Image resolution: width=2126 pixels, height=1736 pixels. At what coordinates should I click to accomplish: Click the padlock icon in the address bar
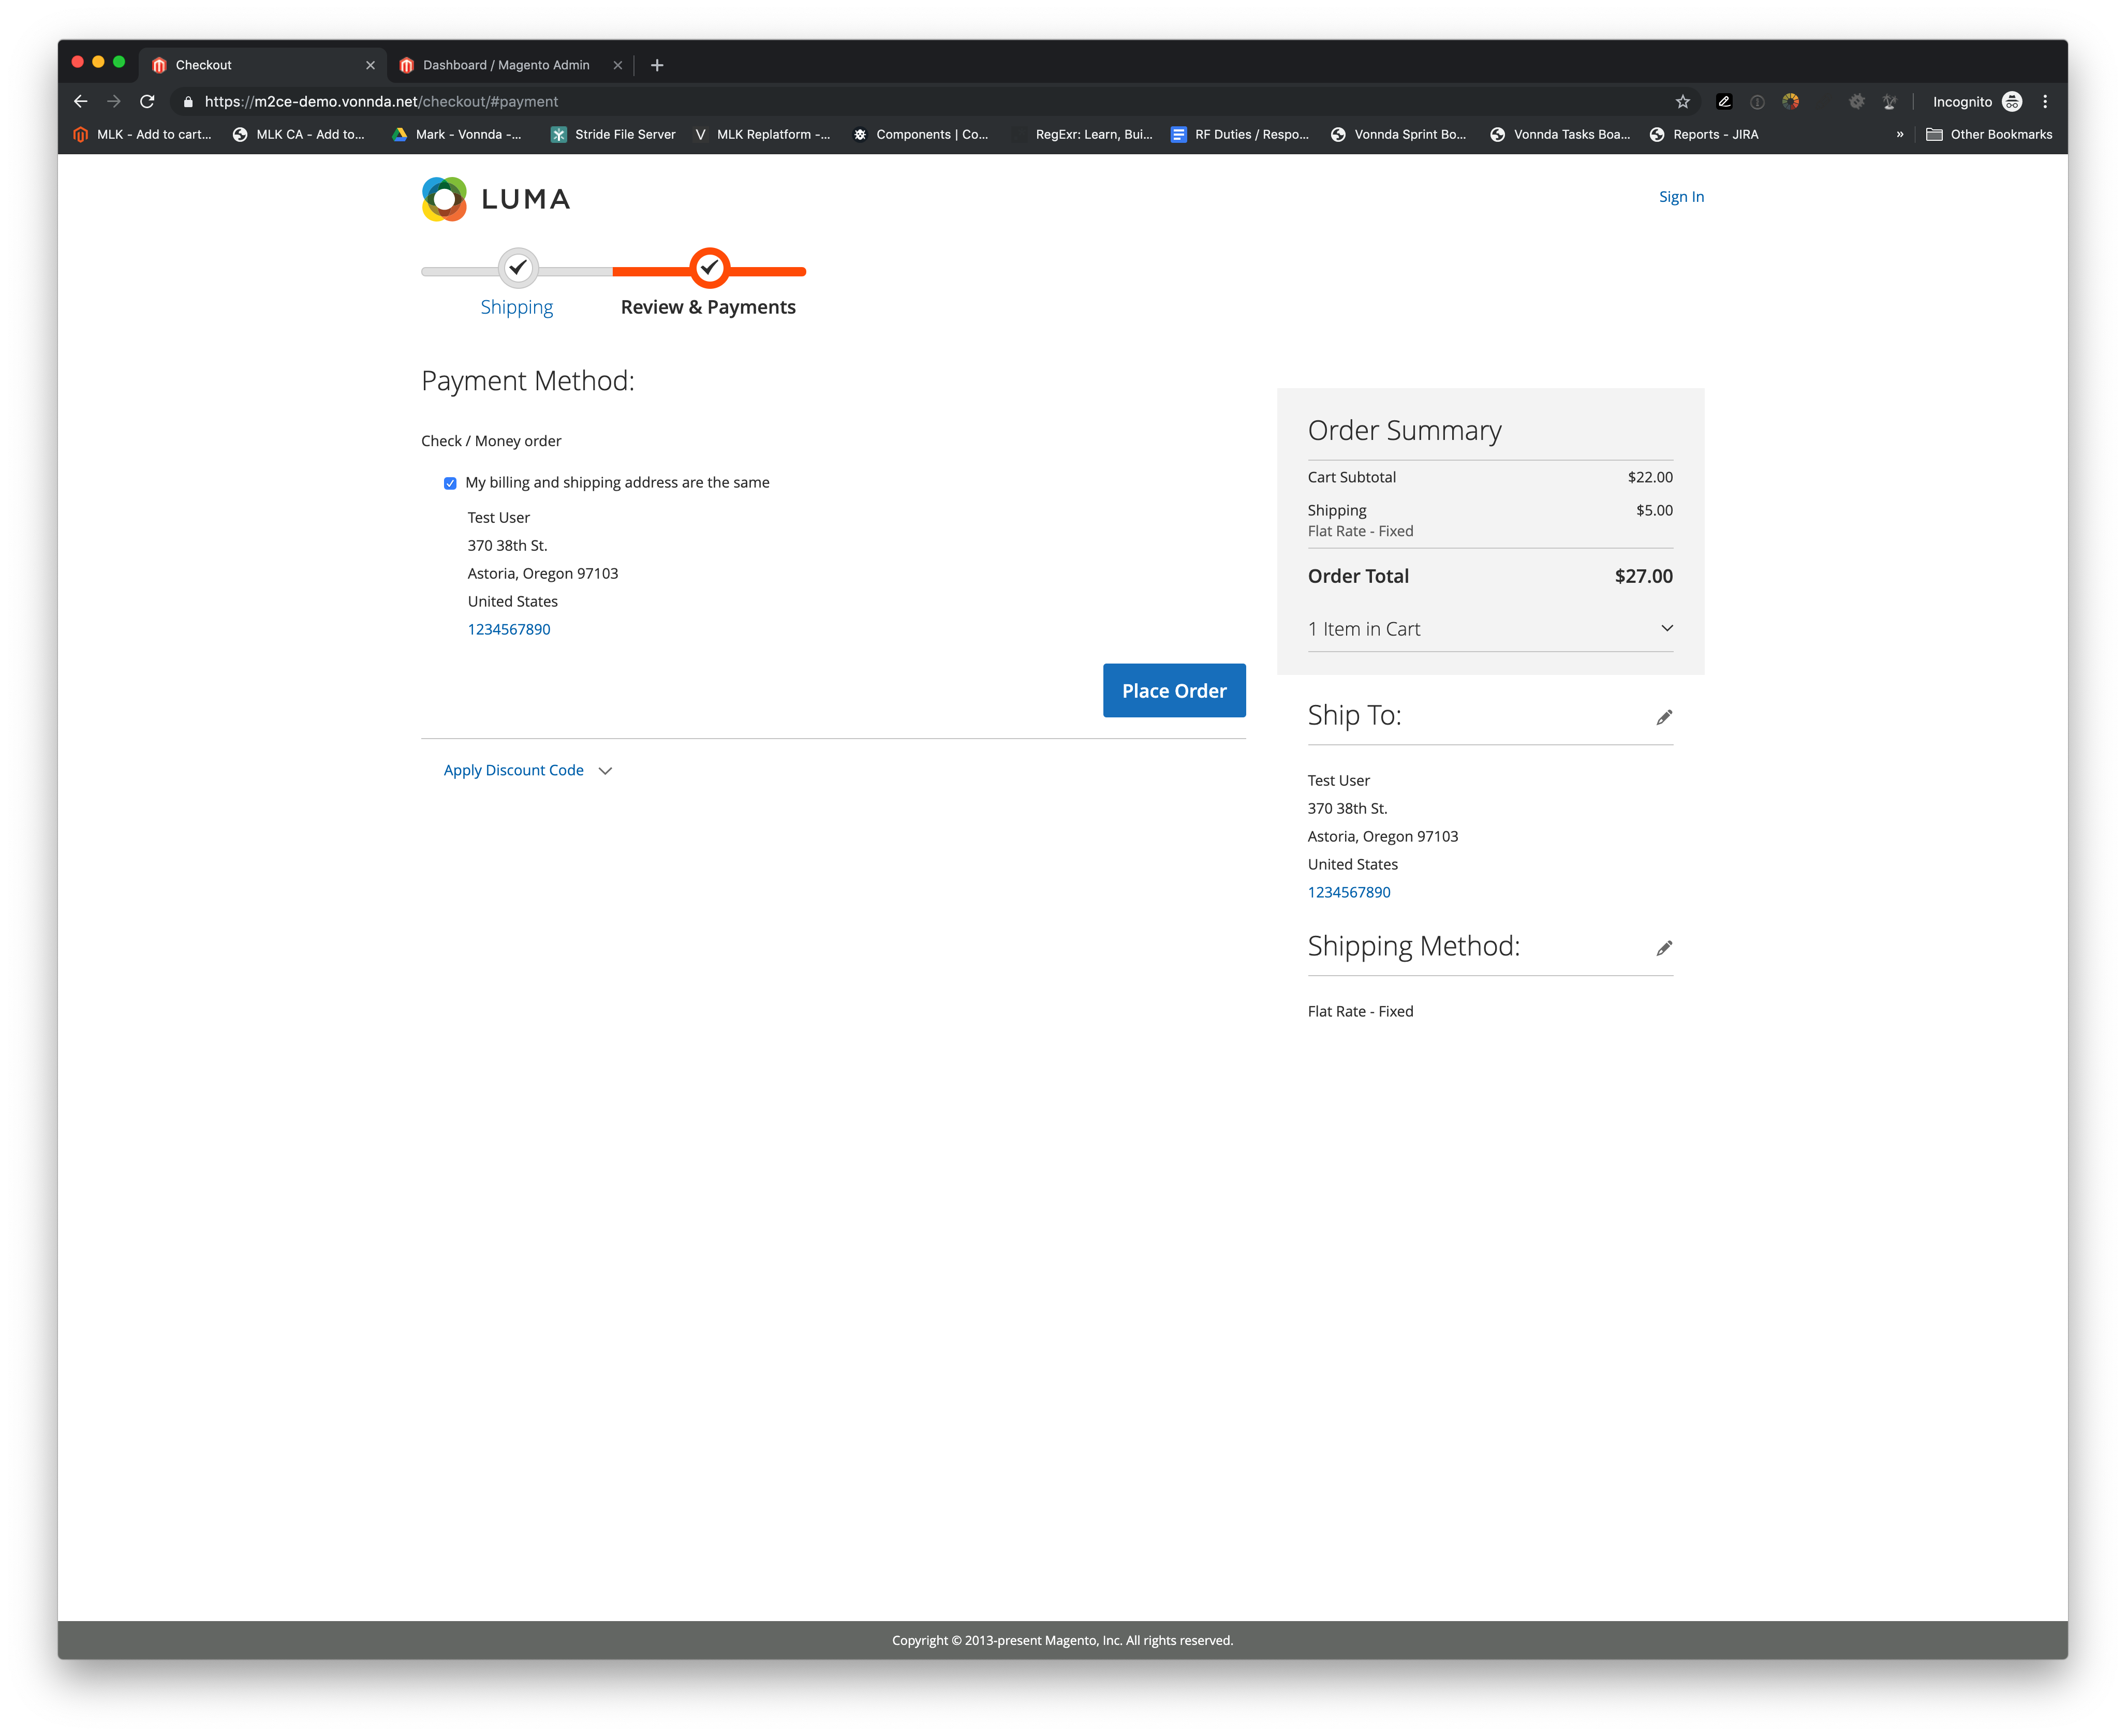coord(186,101)
